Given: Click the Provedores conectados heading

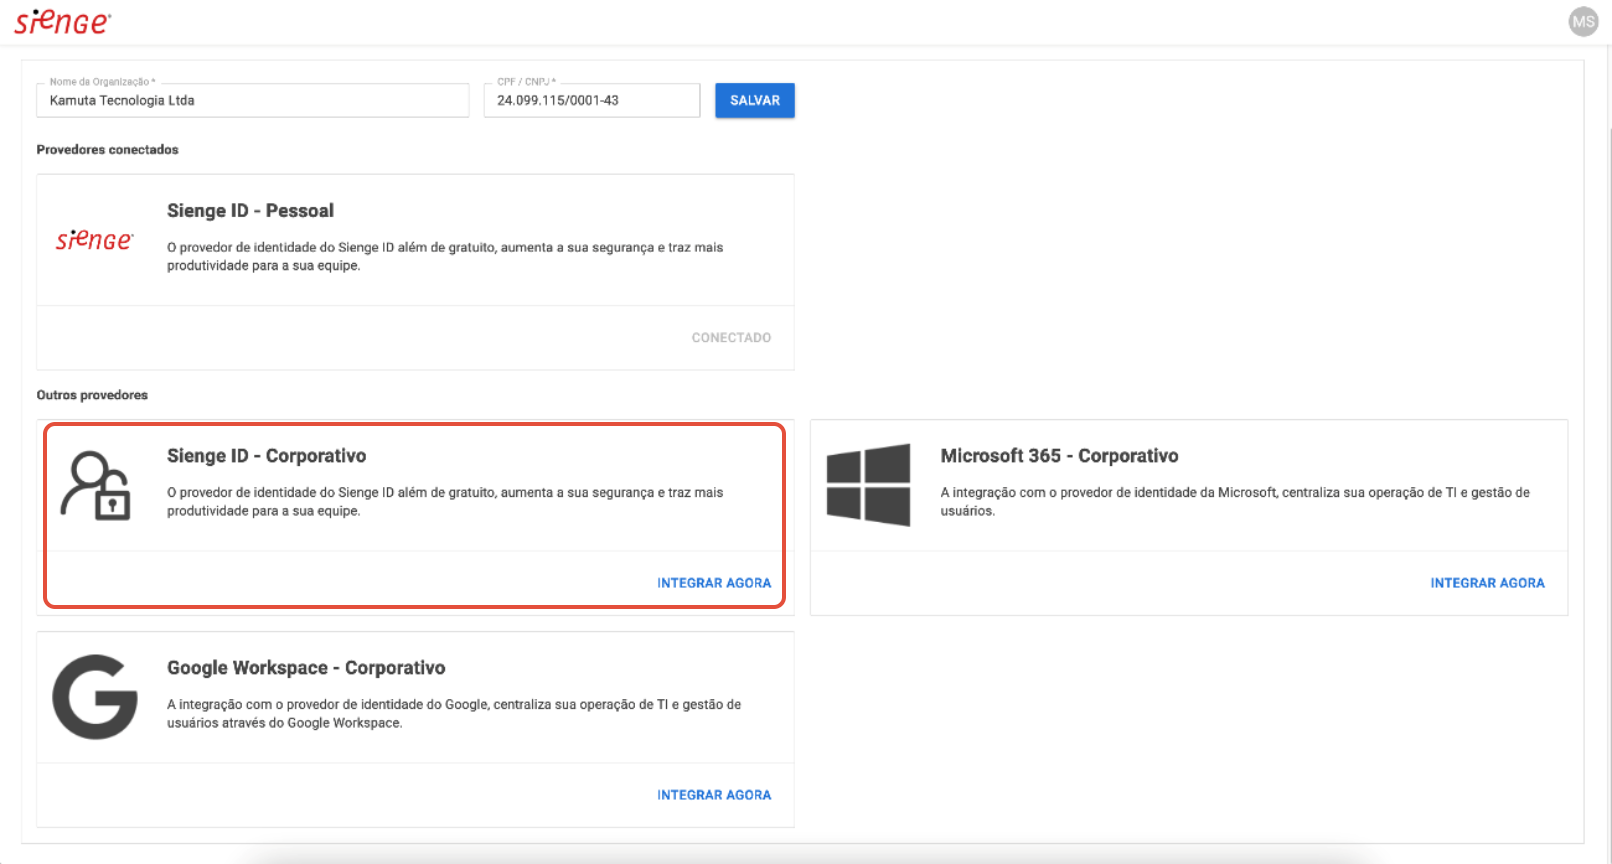Looking at the screenshot, I should (x=107, y=150).
